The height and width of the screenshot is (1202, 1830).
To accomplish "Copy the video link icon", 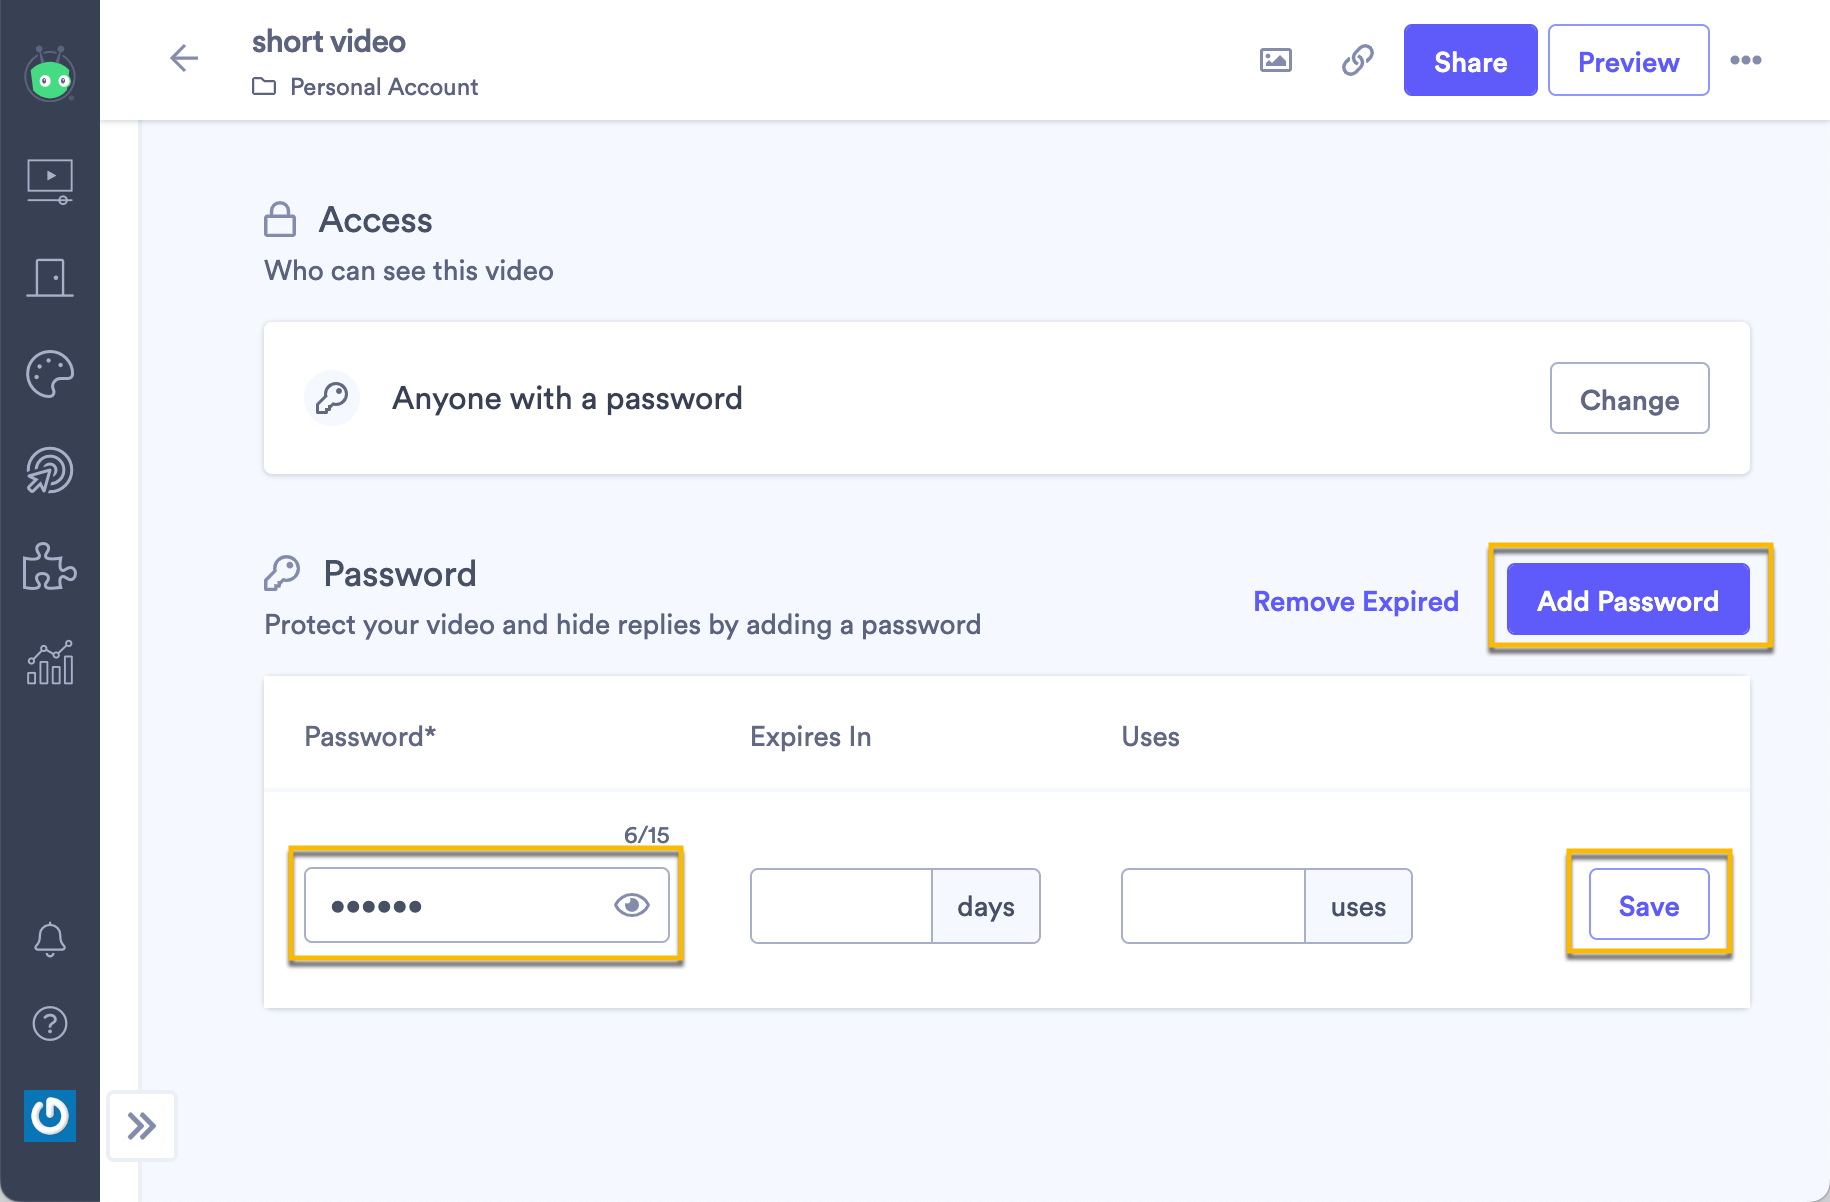I will 1357,60.
